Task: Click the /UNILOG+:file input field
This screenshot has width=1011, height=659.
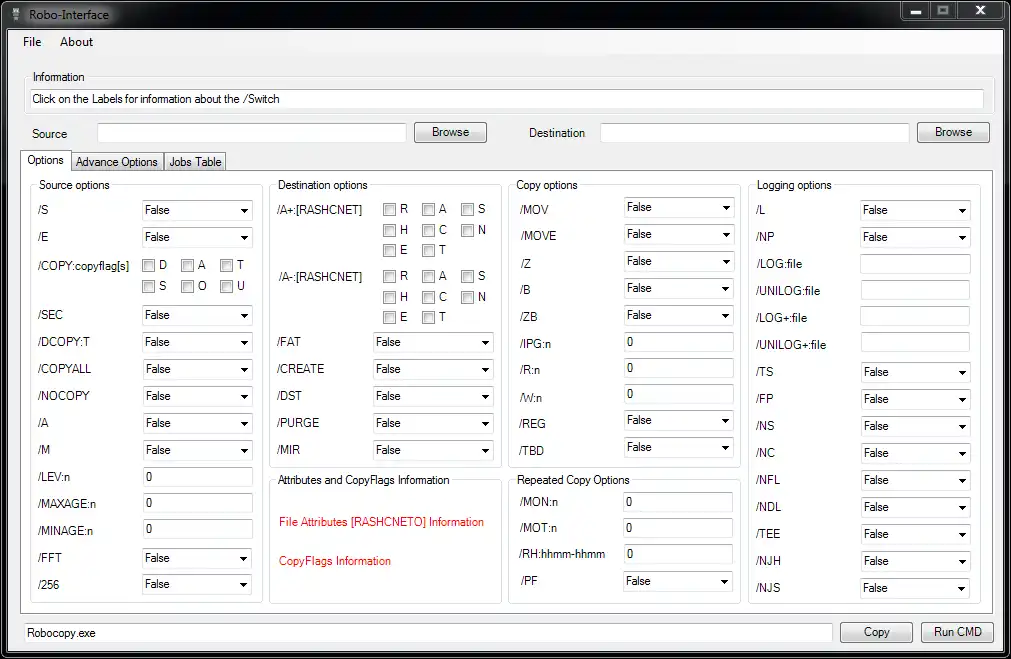Action: (x=915, y=342)
